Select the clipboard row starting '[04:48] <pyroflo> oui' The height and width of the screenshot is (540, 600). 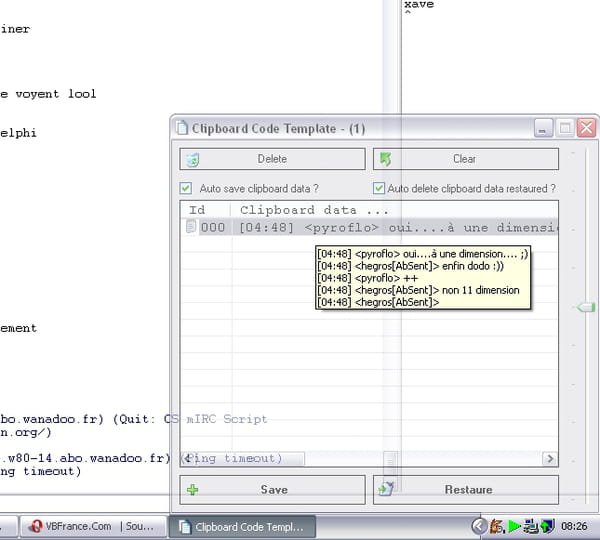(x=370, y=227)
